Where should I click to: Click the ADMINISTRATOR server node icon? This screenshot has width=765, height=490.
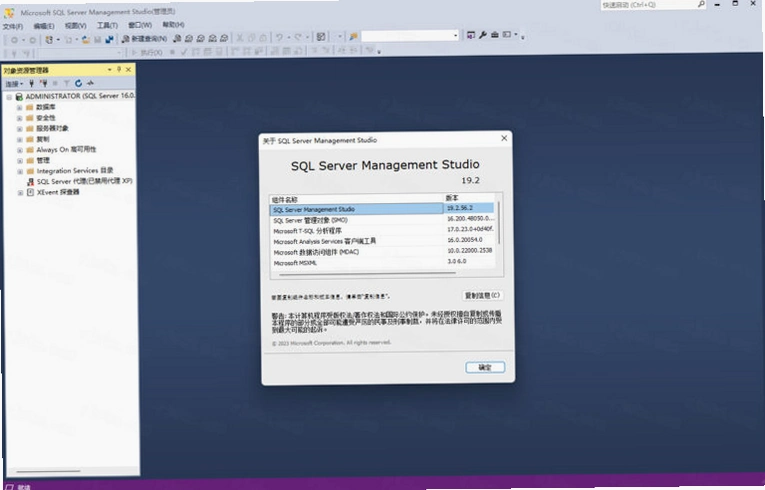19,97
